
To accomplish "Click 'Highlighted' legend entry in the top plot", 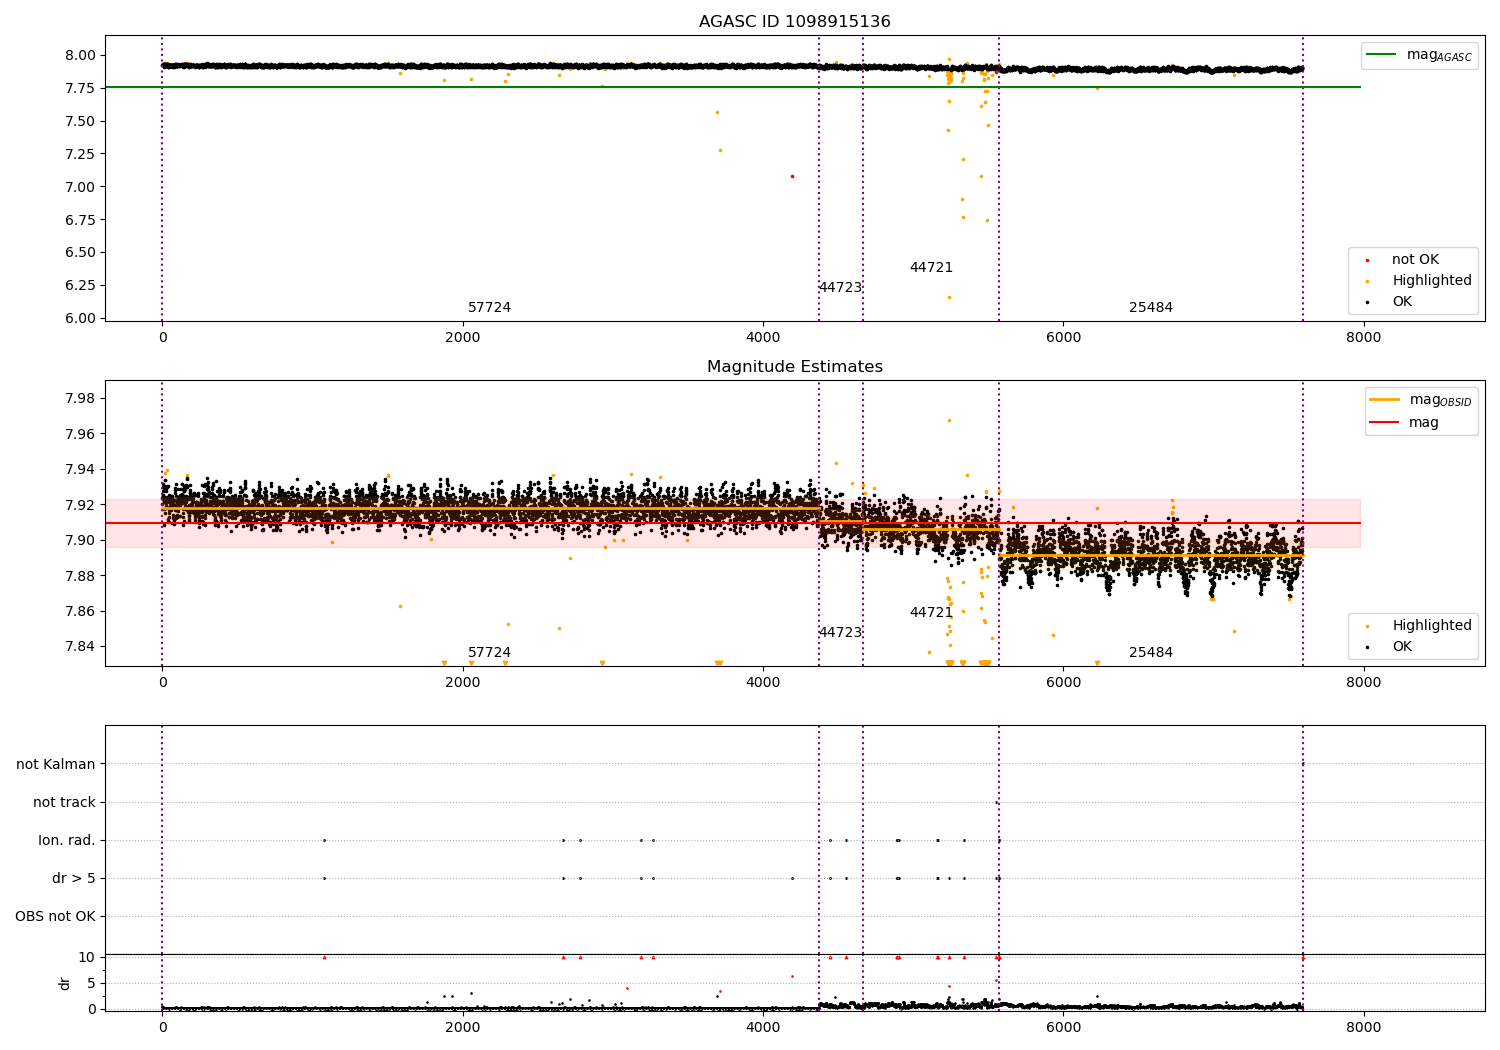I will point(1432,281).
